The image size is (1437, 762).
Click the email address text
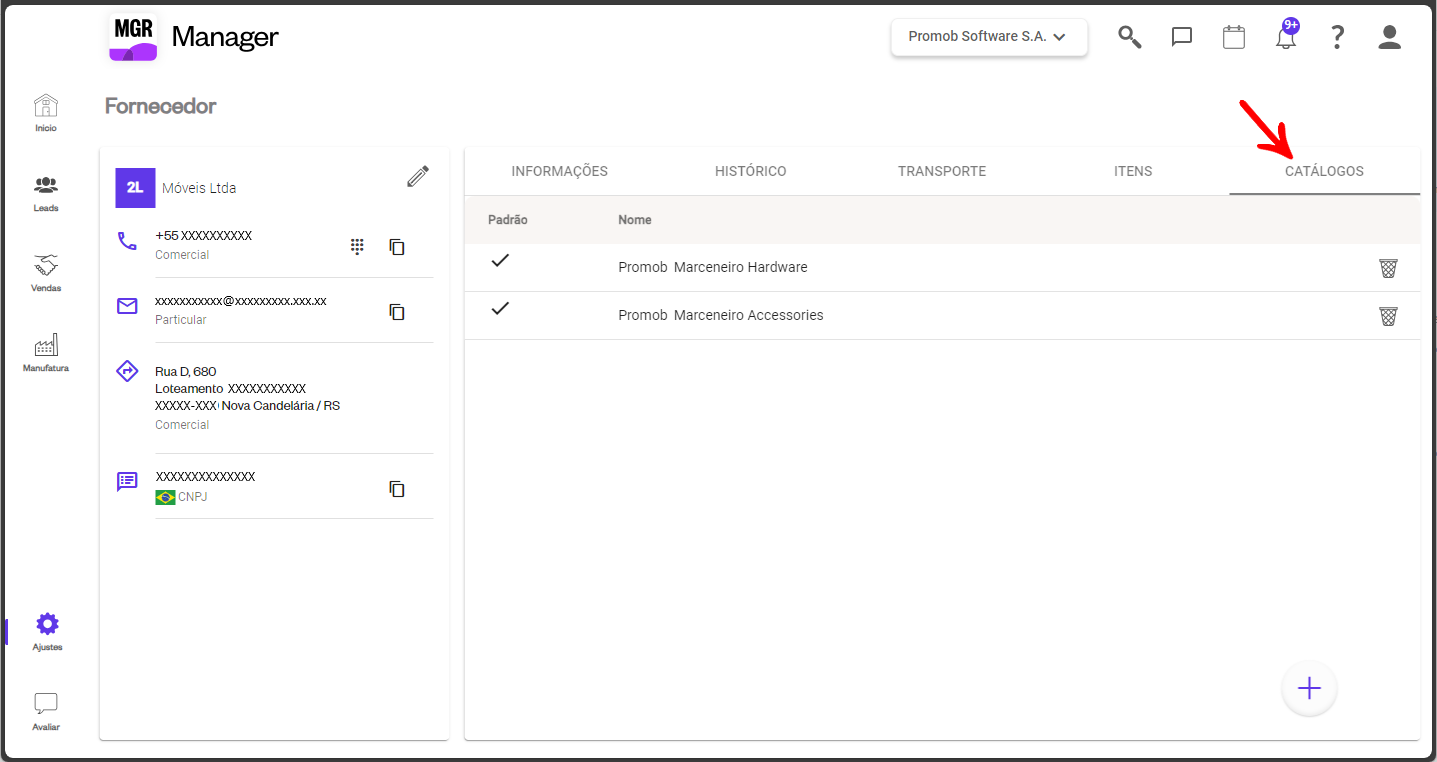[241, 301]
